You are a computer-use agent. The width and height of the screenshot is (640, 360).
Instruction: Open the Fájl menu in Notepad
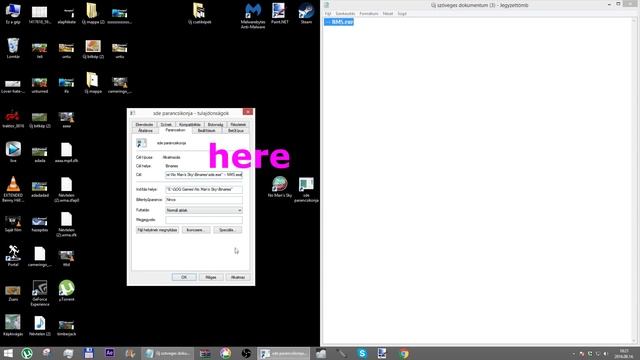tap(328, 13)
